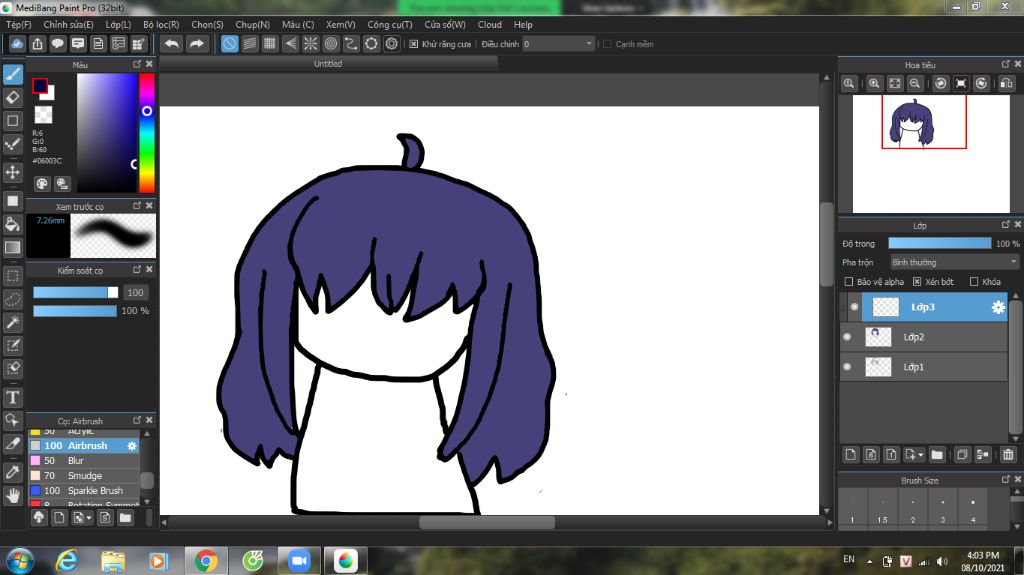Select the Text tool

pyautogui.click(x=13, y=397)
